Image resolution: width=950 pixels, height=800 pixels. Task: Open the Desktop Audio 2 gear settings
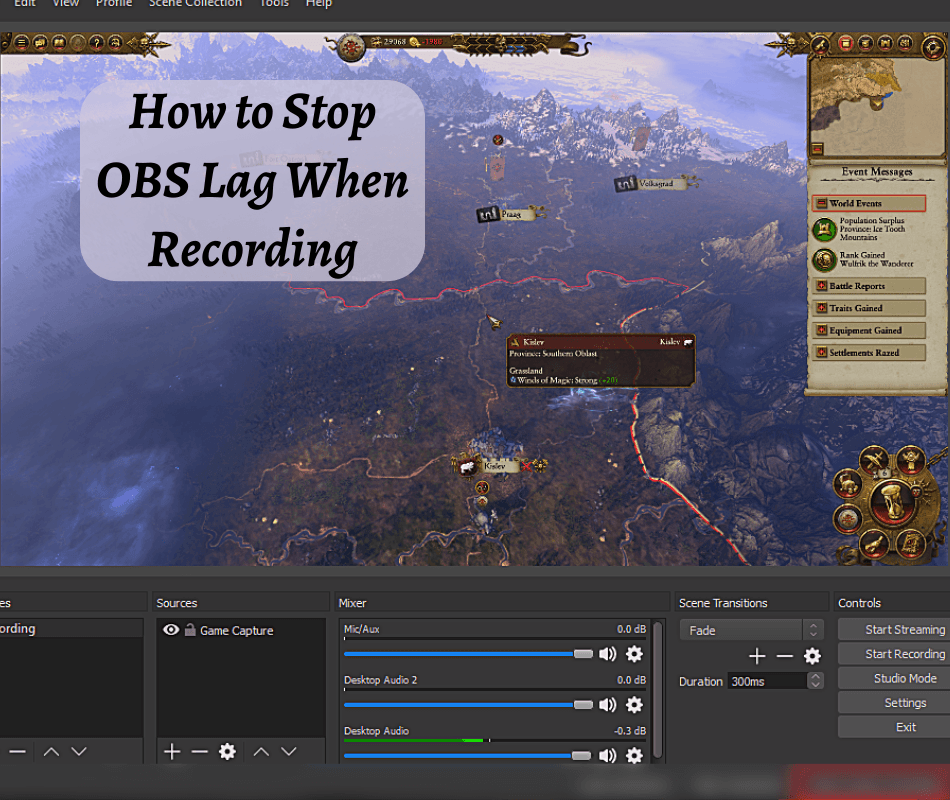click(634, 705)
